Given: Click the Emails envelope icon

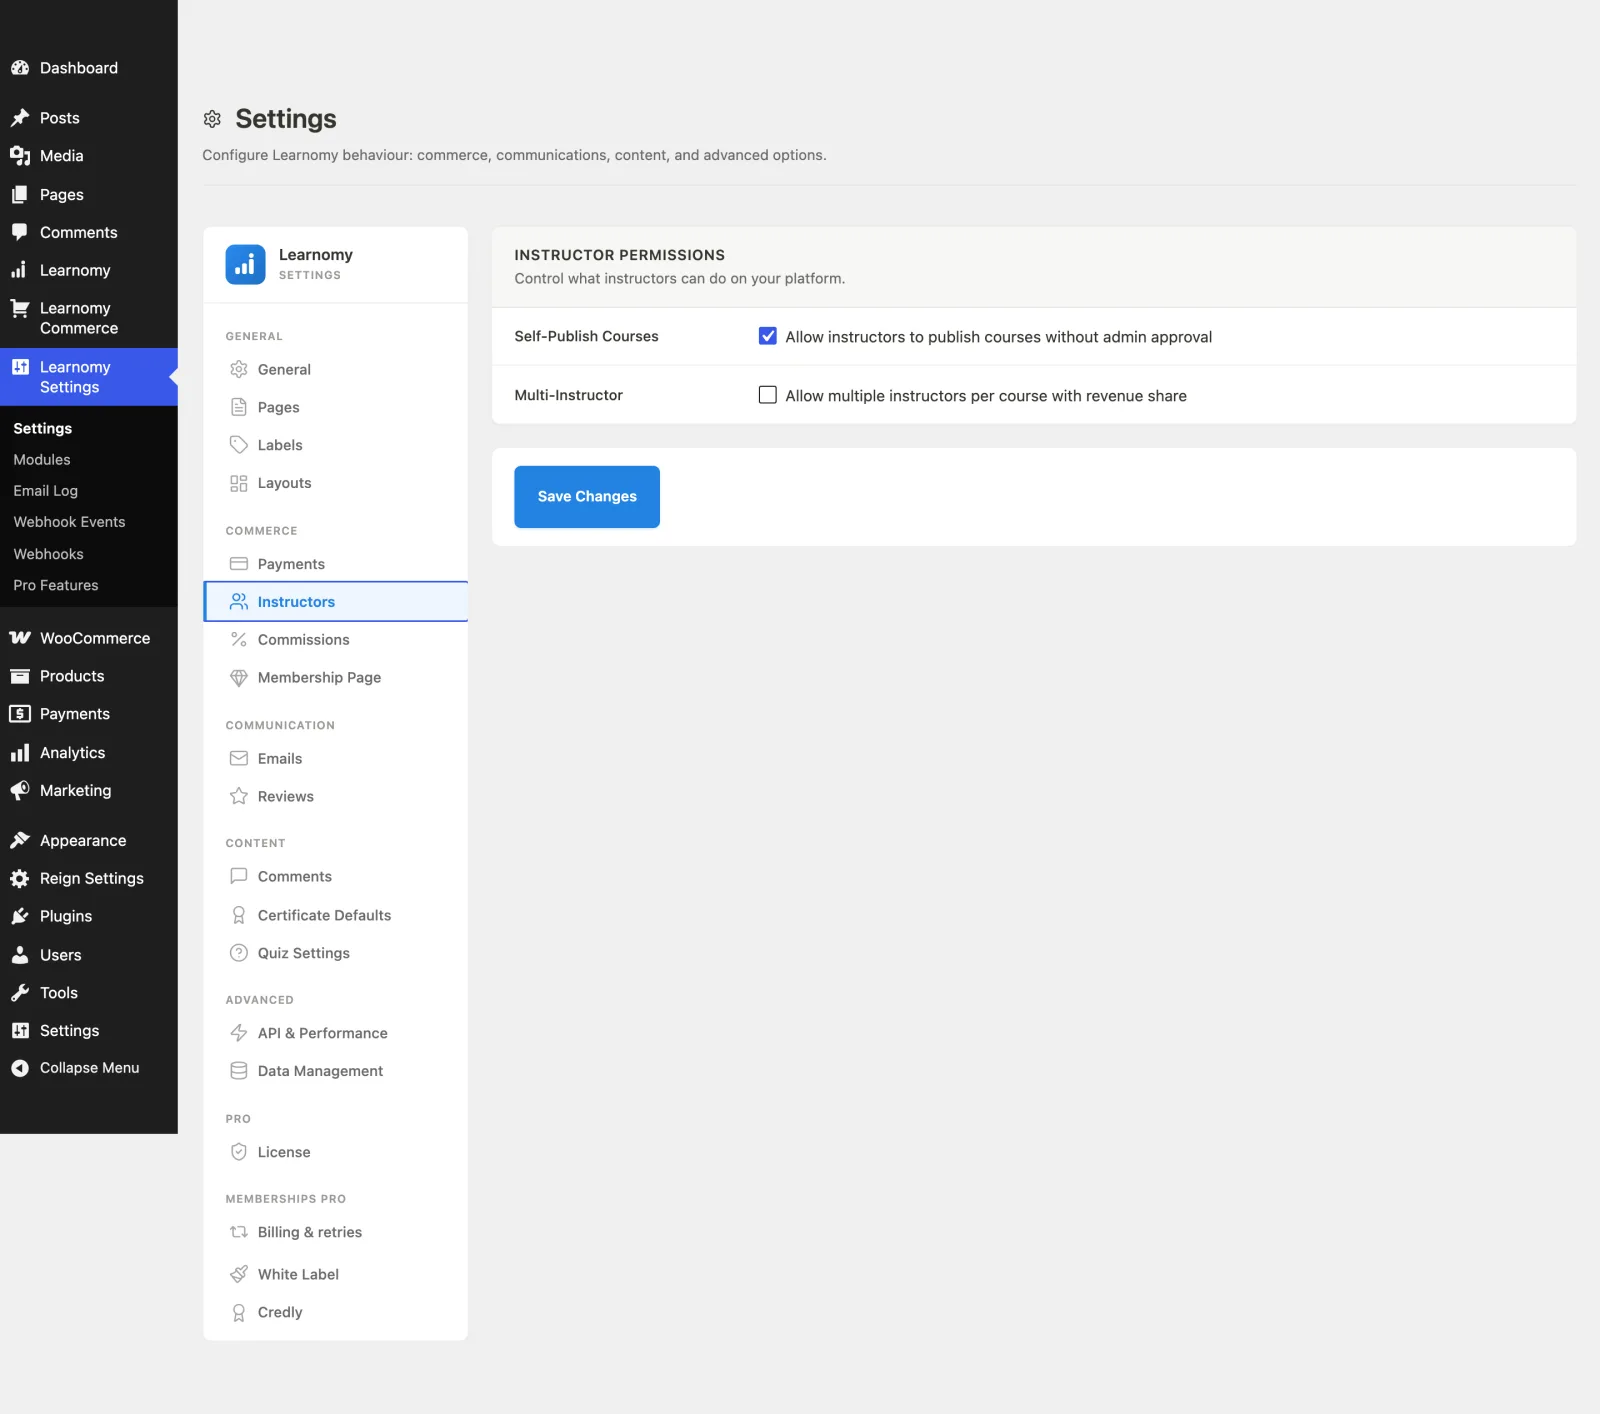Looking at the screenshot, I should coord(239,759).
